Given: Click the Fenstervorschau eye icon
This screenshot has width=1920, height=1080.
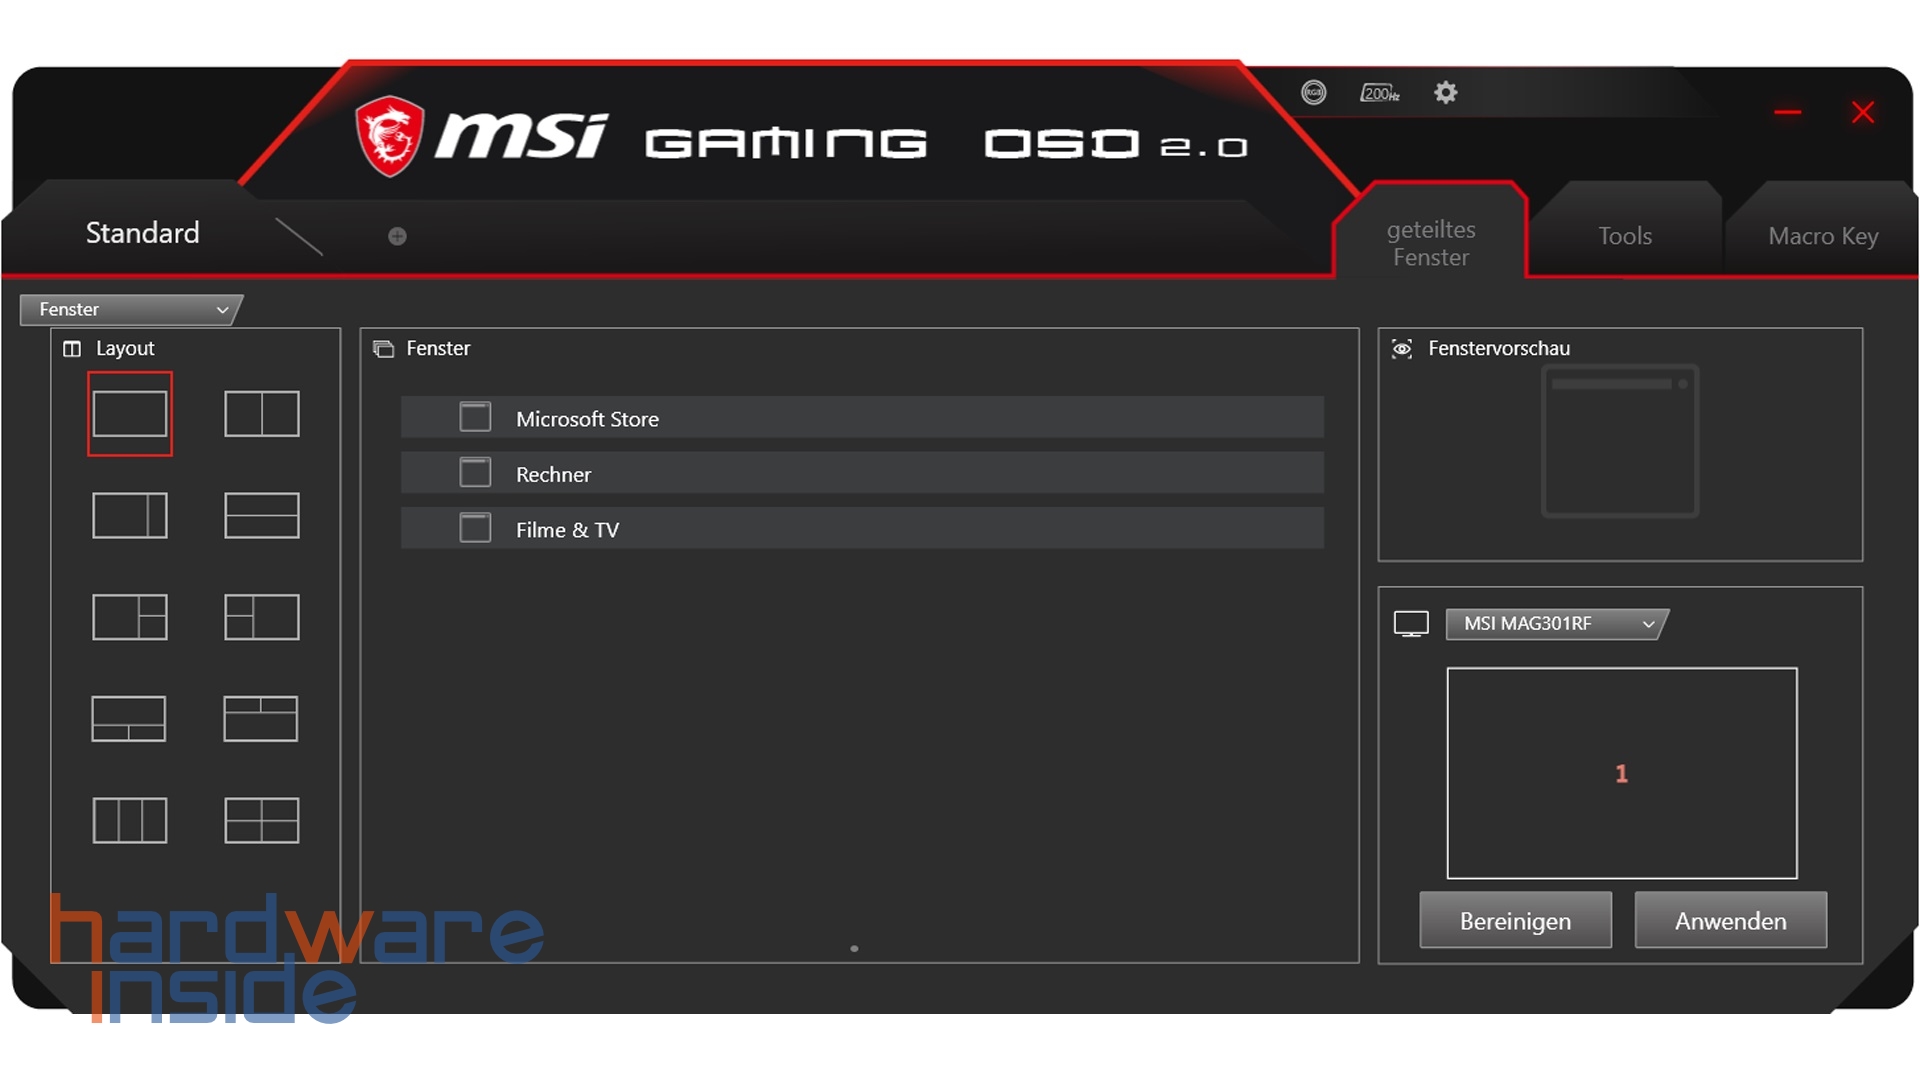Looking at the screenshot, I should tap(1402, 348).
